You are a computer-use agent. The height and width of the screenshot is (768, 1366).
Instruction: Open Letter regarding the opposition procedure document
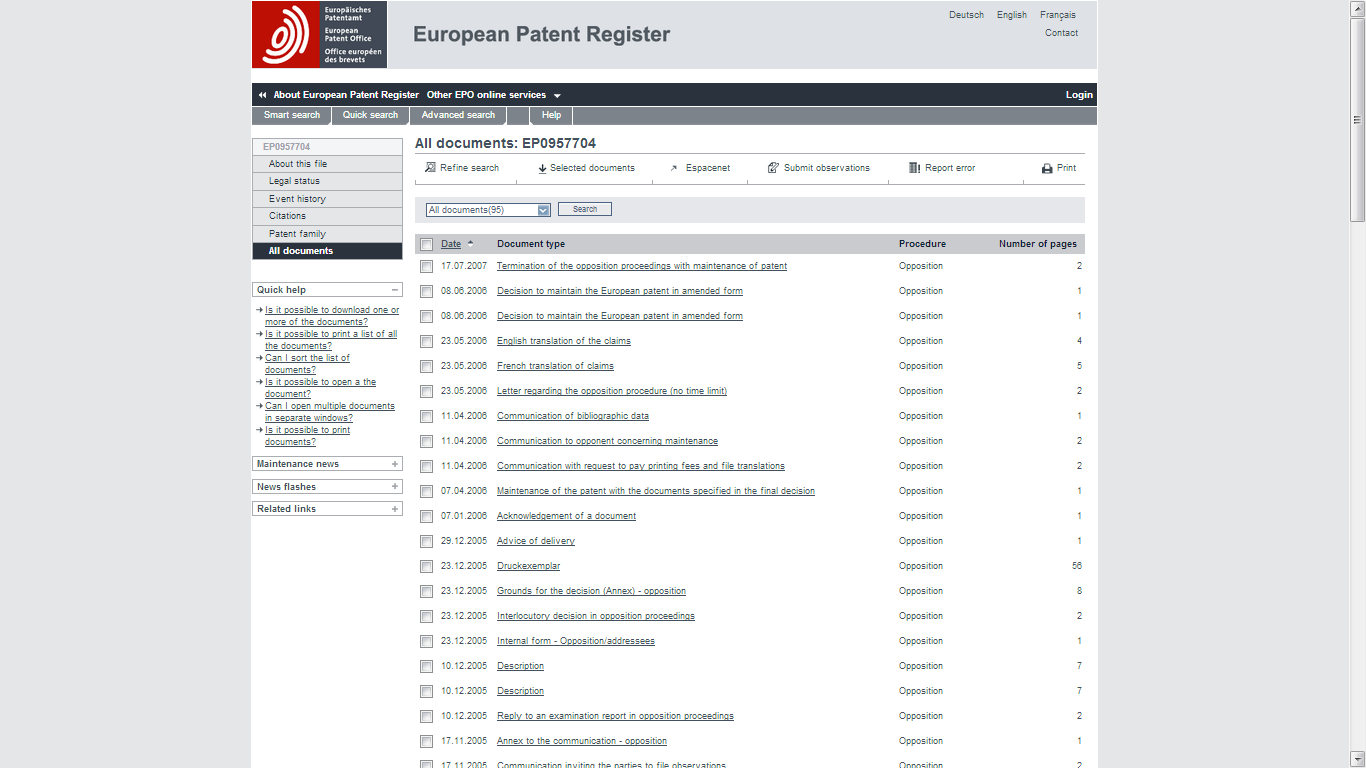pyautogui.click(x=612, y=391)
